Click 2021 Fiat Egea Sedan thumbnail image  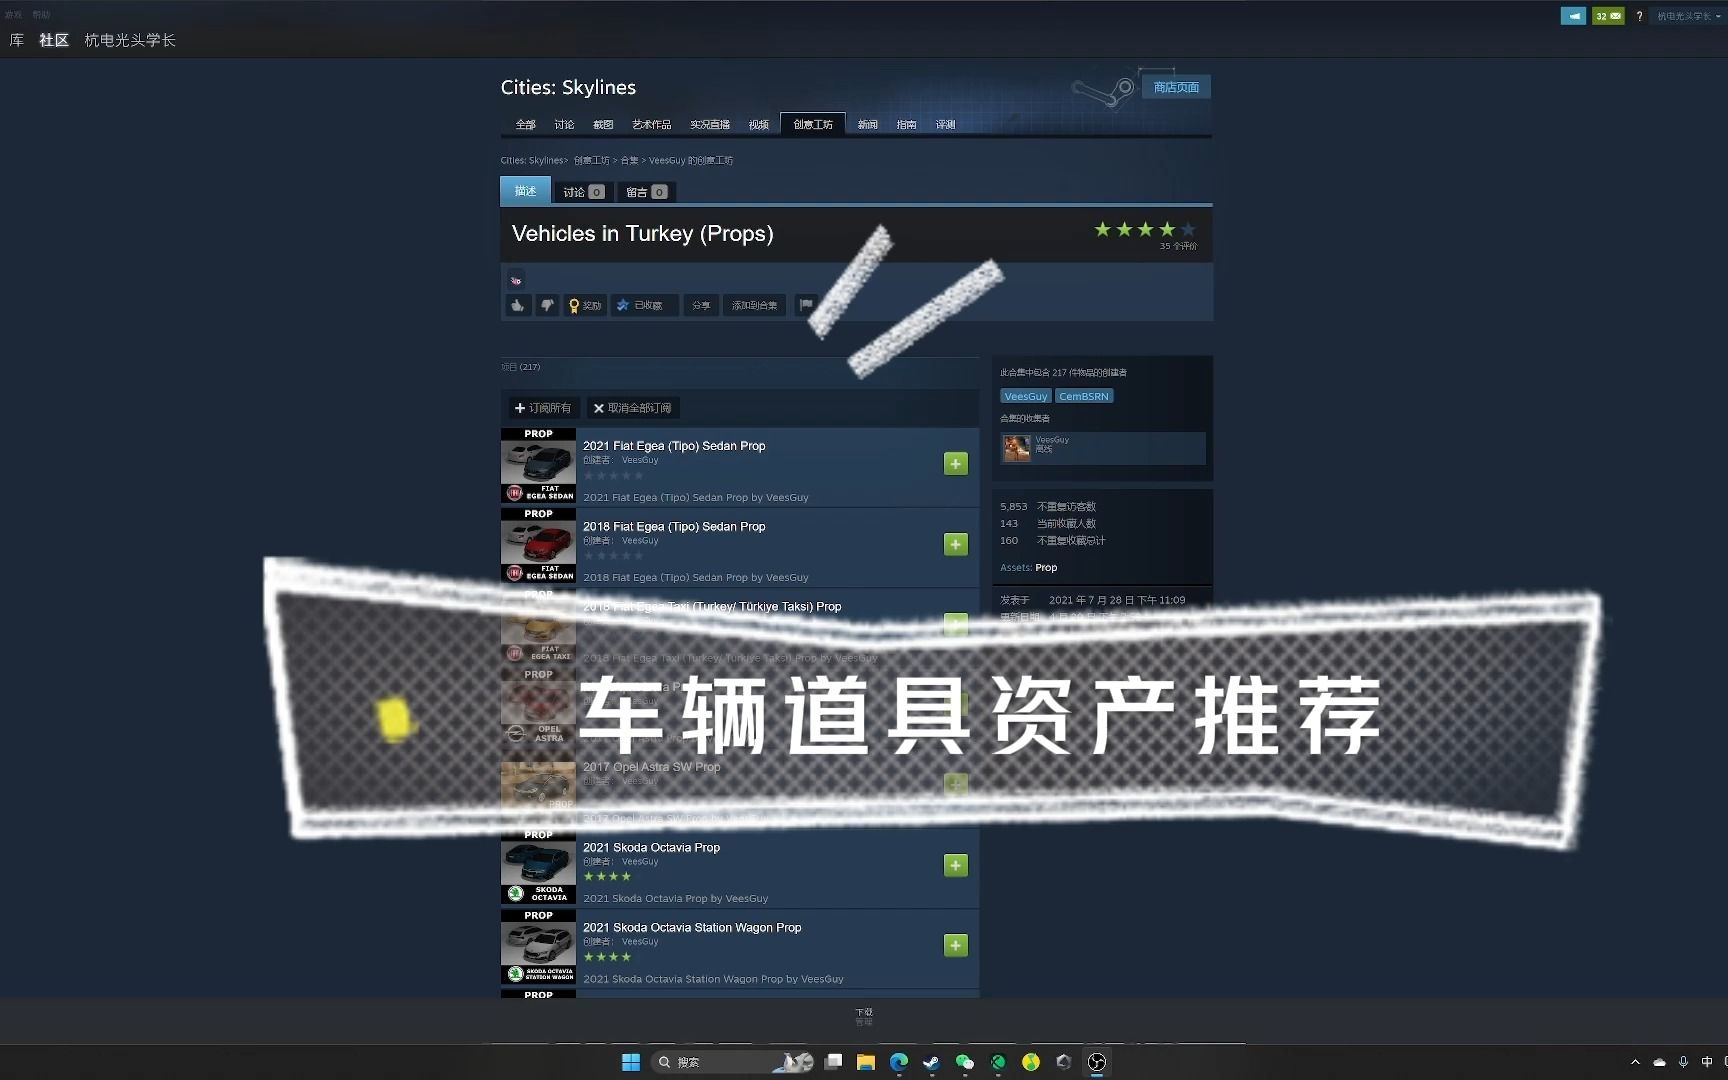point(538,465)
